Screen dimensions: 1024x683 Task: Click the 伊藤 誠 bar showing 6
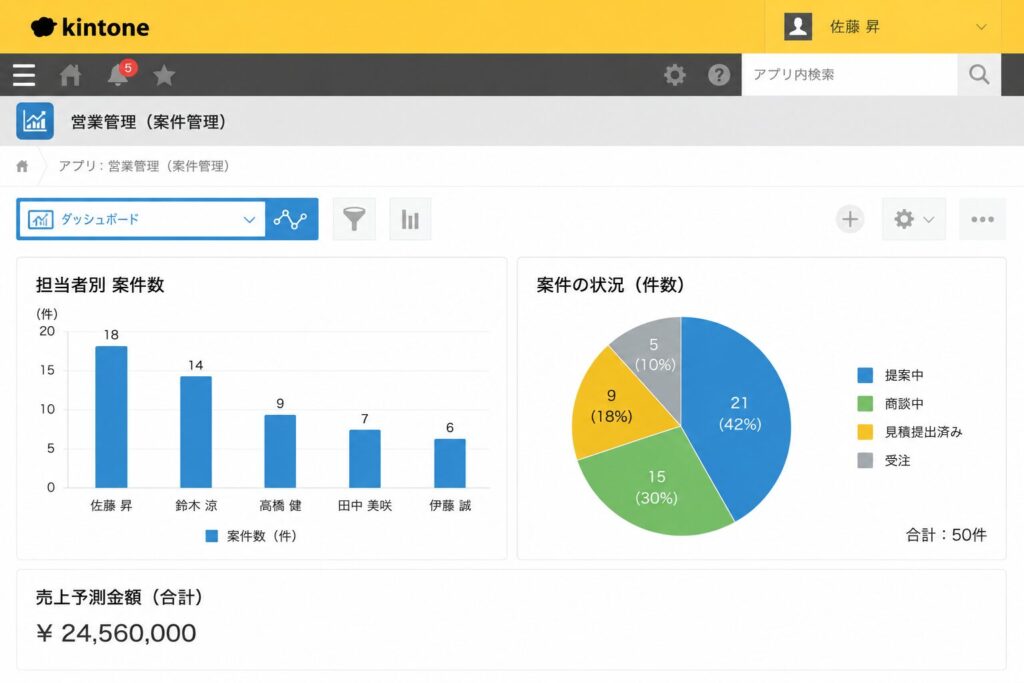(450, 463)
